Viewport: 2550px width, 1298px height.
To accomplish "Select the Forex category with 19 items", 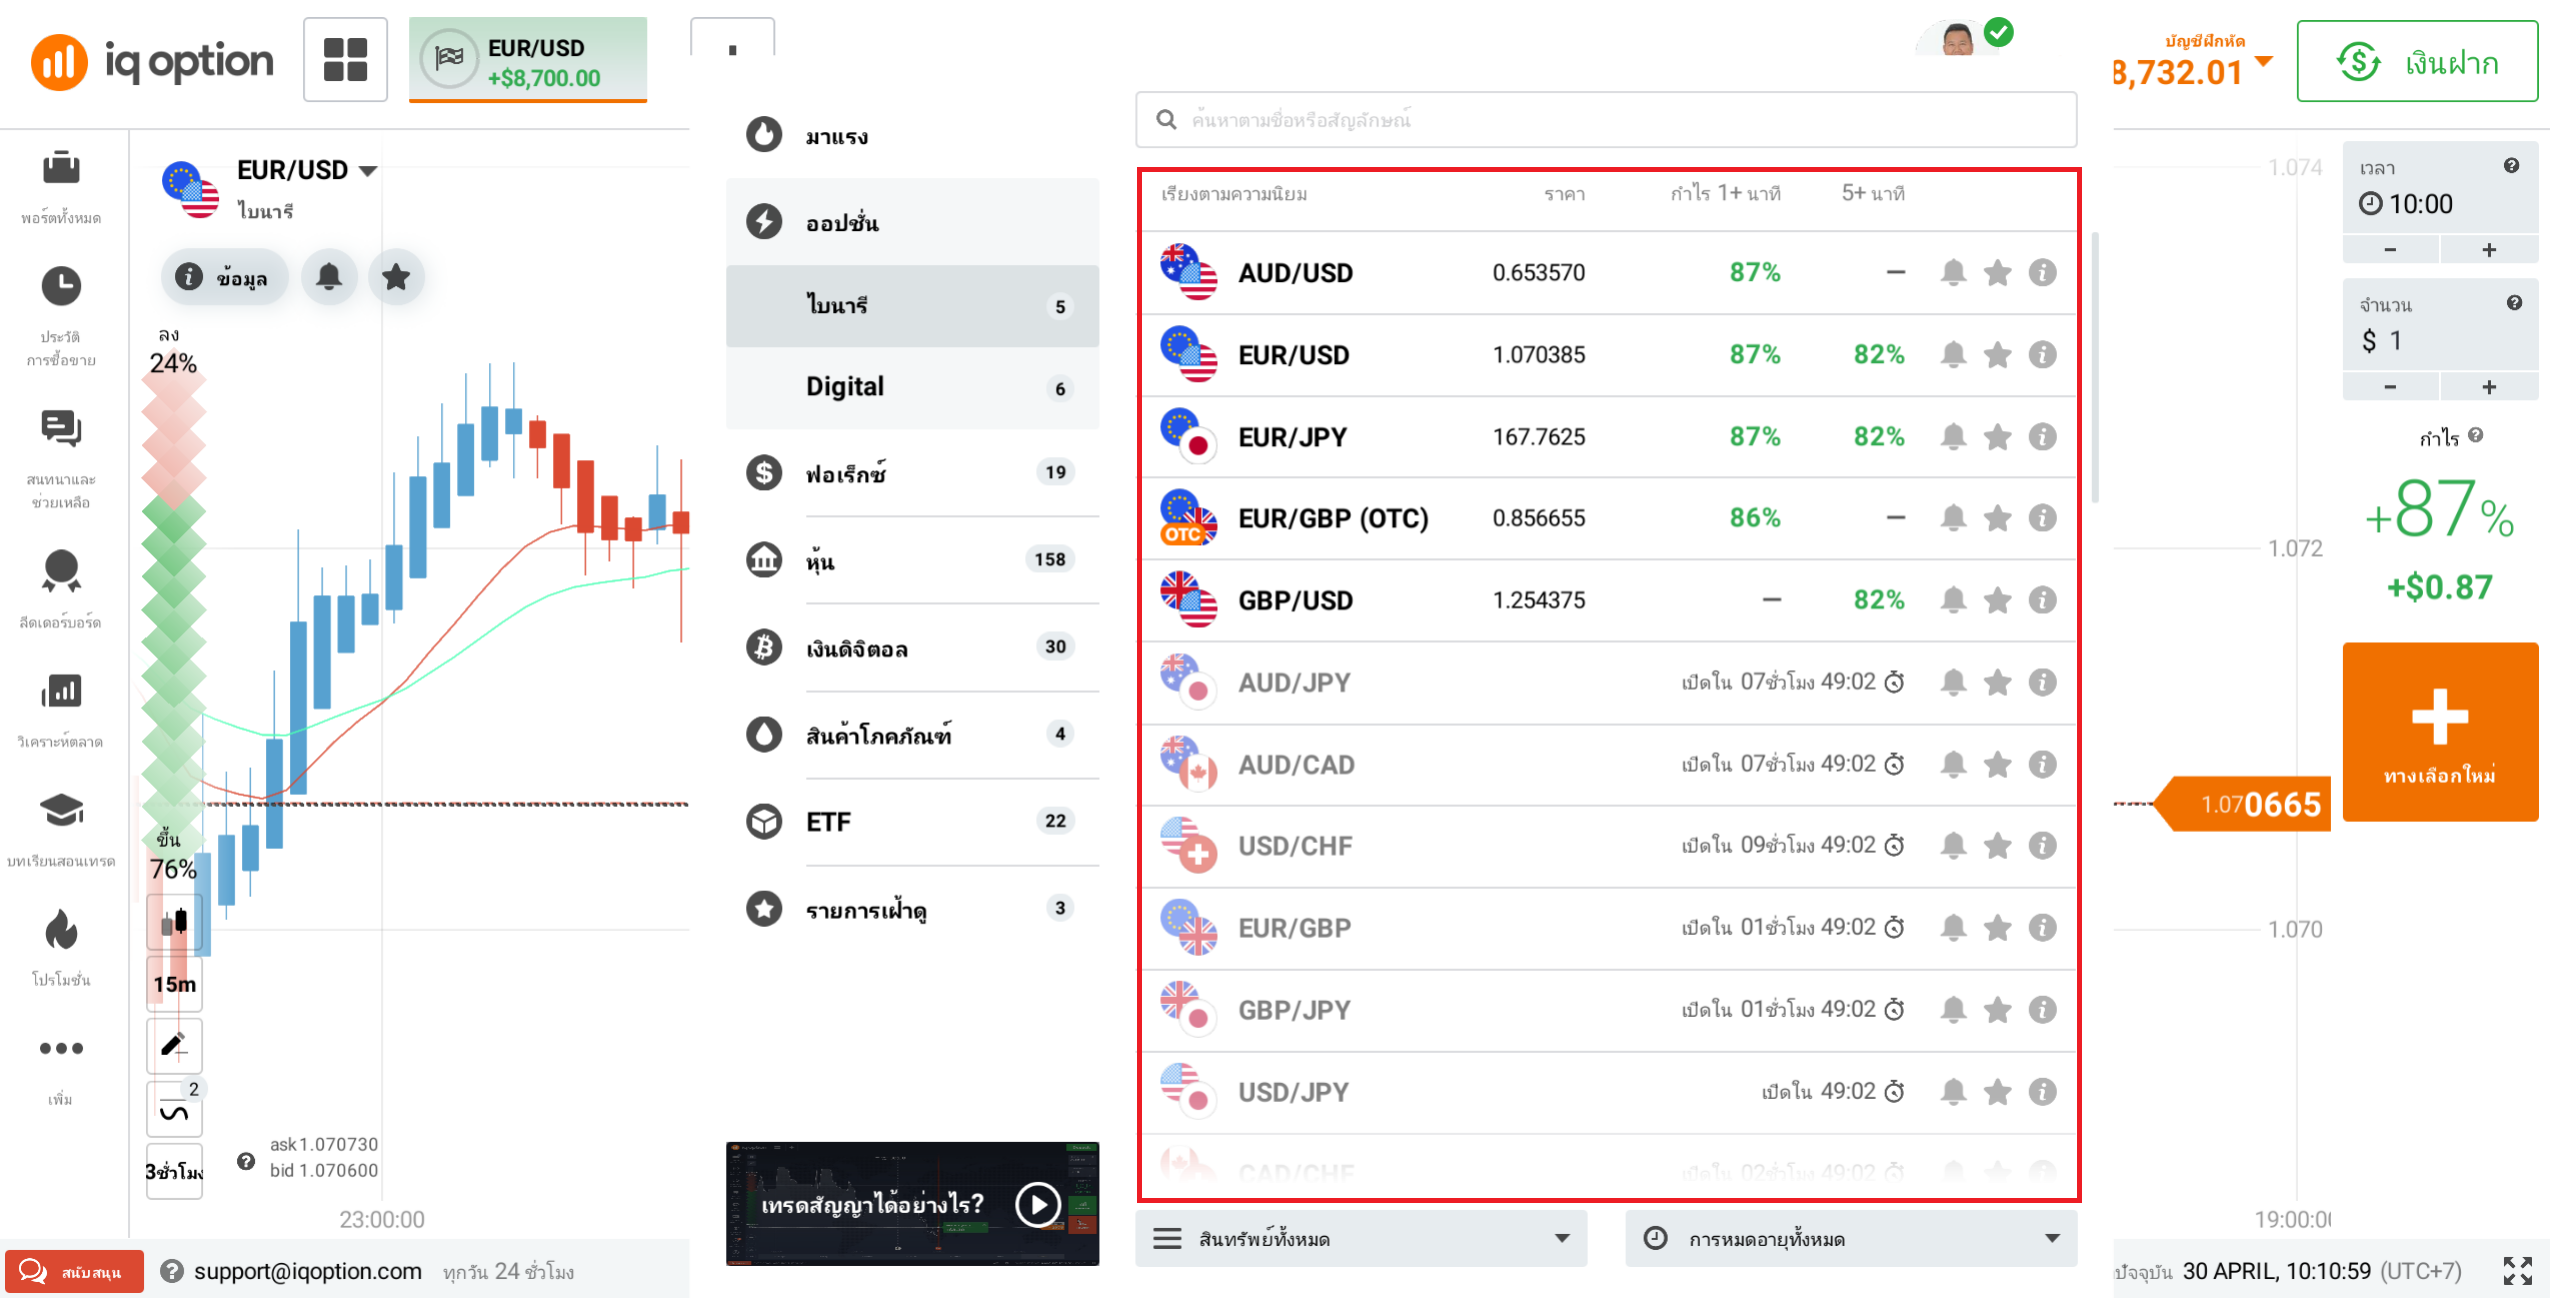I will (x=912, y=473).
